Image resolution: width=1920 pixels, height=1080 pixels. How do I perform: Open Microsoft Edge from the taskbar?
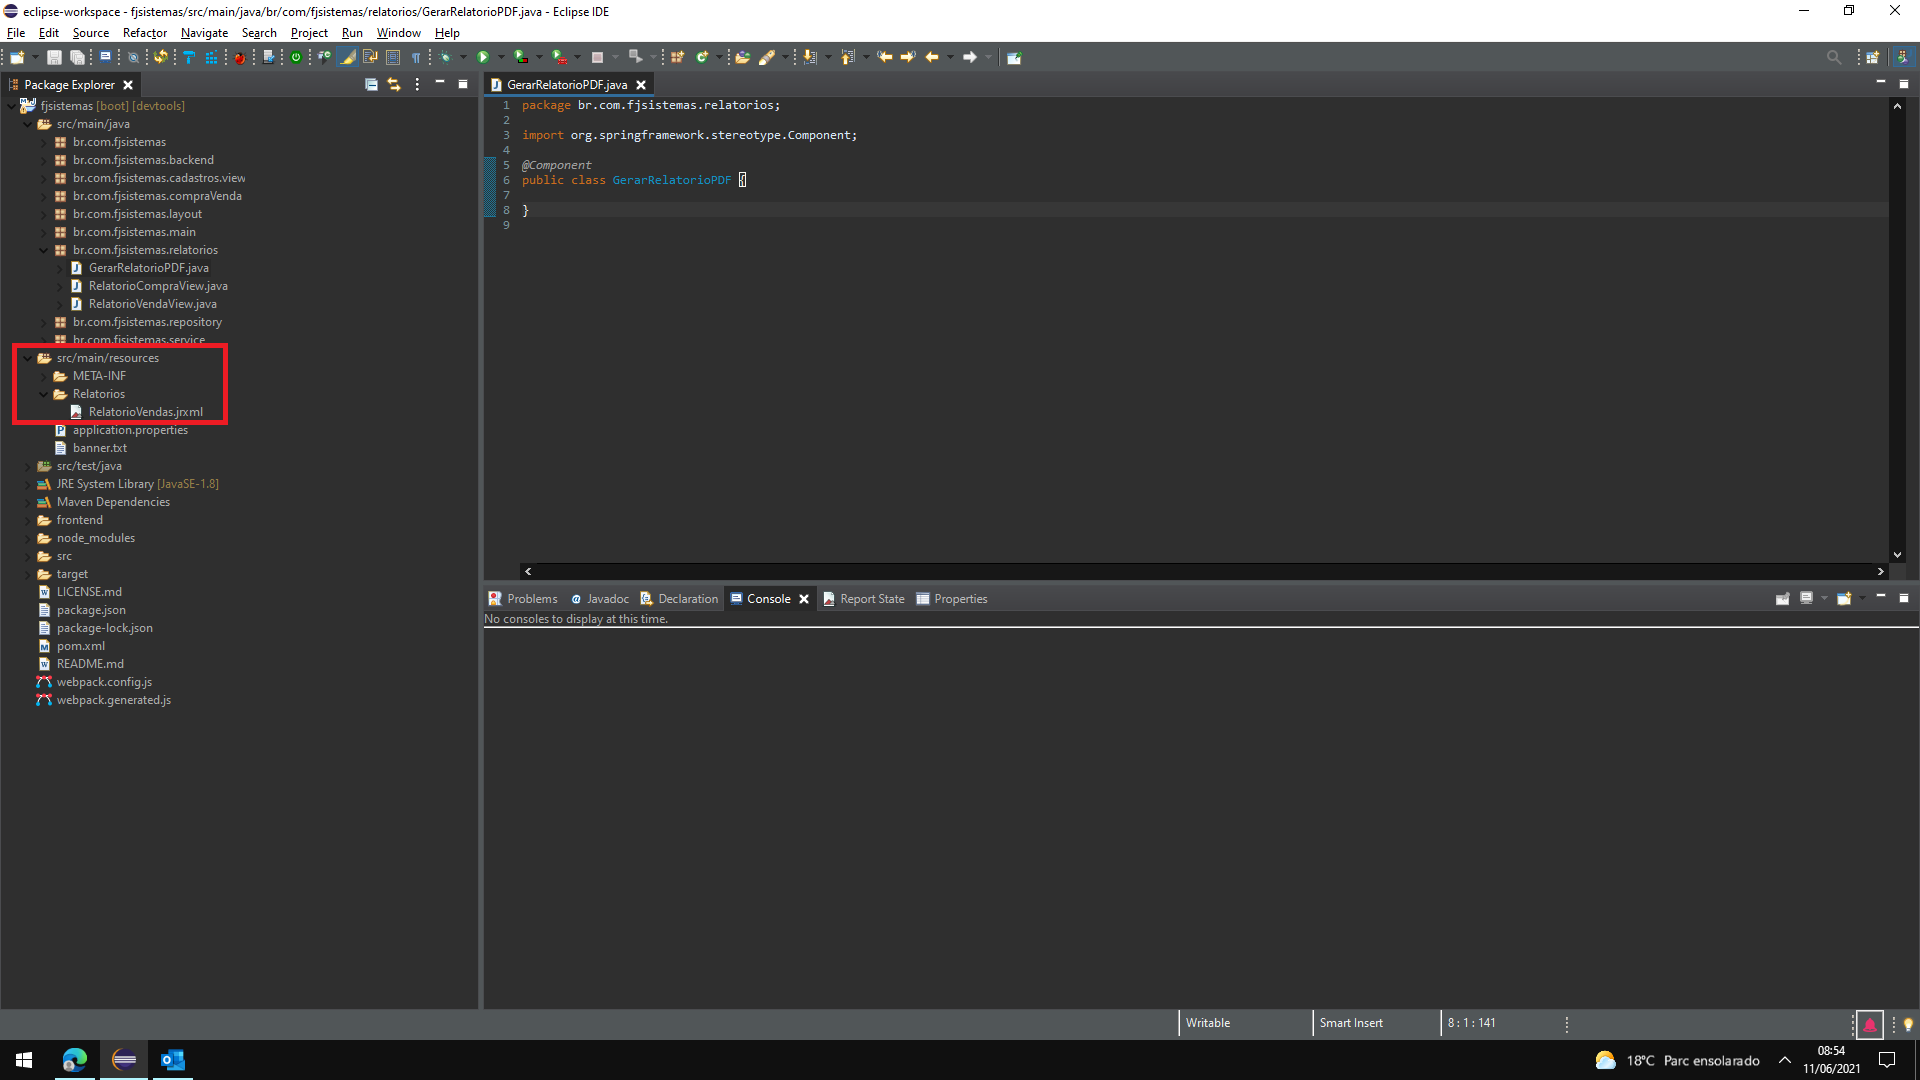point(75,1060)
